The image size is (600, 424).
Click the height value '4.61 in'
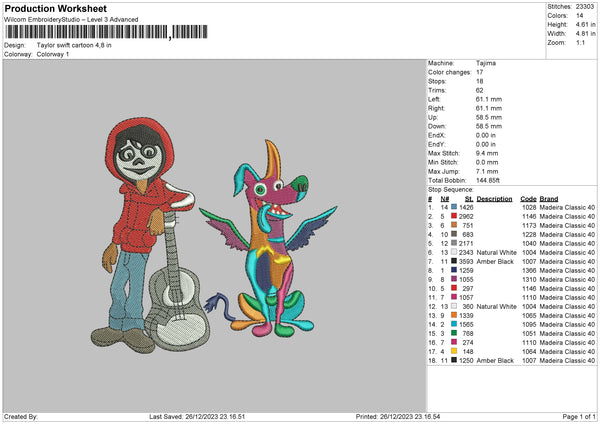(585, 24)
